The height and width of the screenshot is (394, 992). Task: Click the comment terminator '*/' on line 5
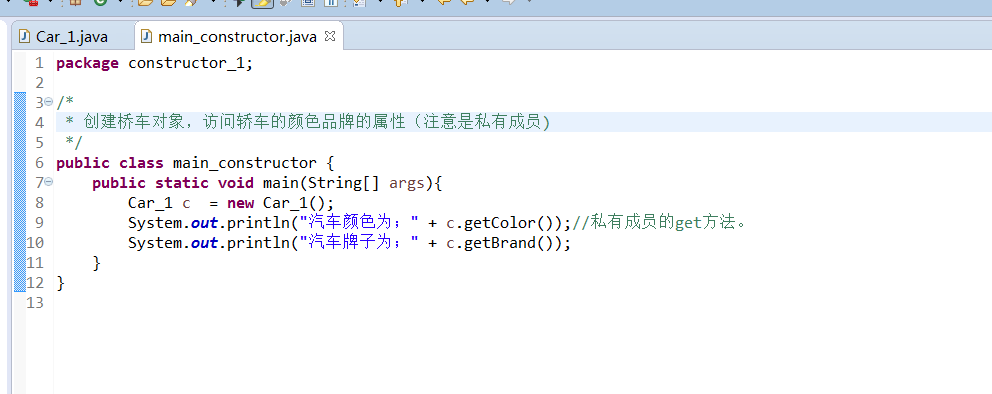click(74, 142)
